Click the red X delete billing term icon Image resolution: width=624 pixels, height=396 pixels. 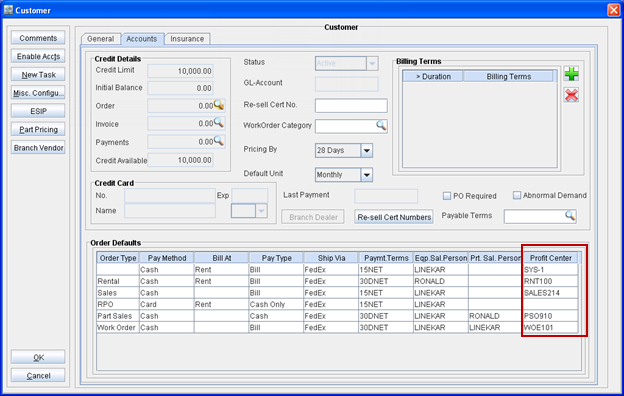571,95
